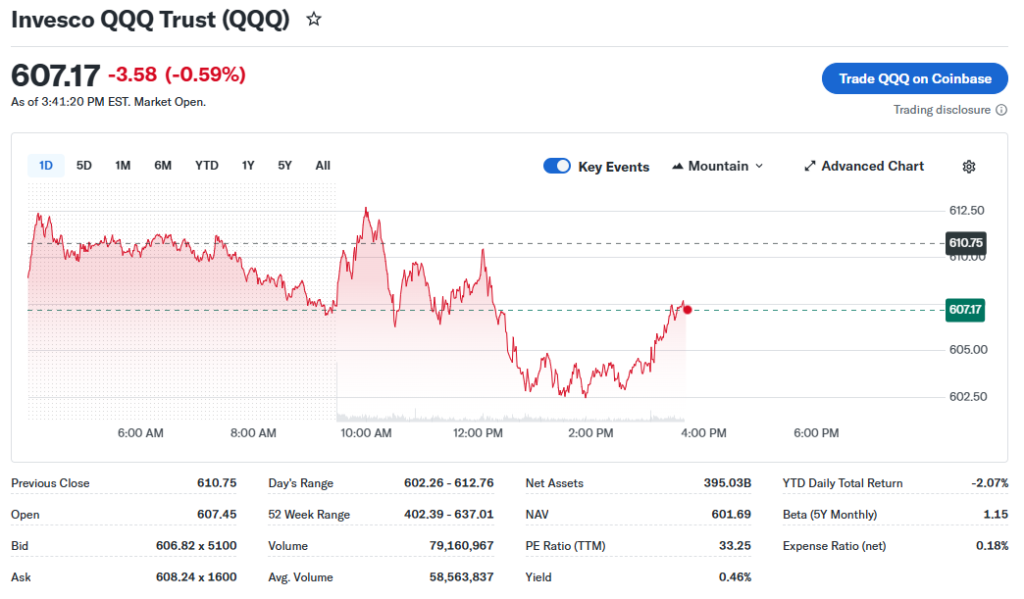Image resolution: width=1024 pixels, height=599 pixels.
Task: Select the 5Y time range
Action: pyautogui.click(x=285, y=165)
